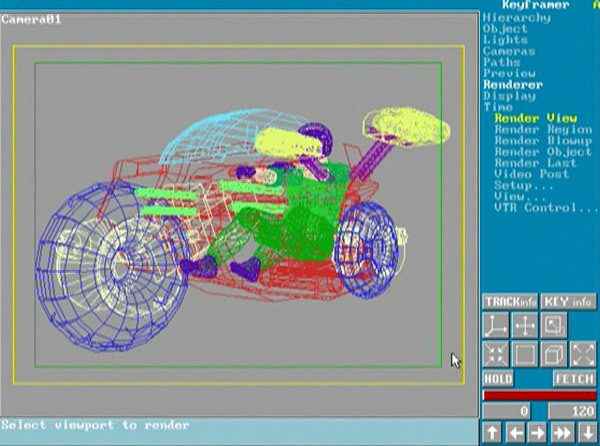Step back with the left arrow button
This screenshot has height=446, width=600.
[516, 432]
